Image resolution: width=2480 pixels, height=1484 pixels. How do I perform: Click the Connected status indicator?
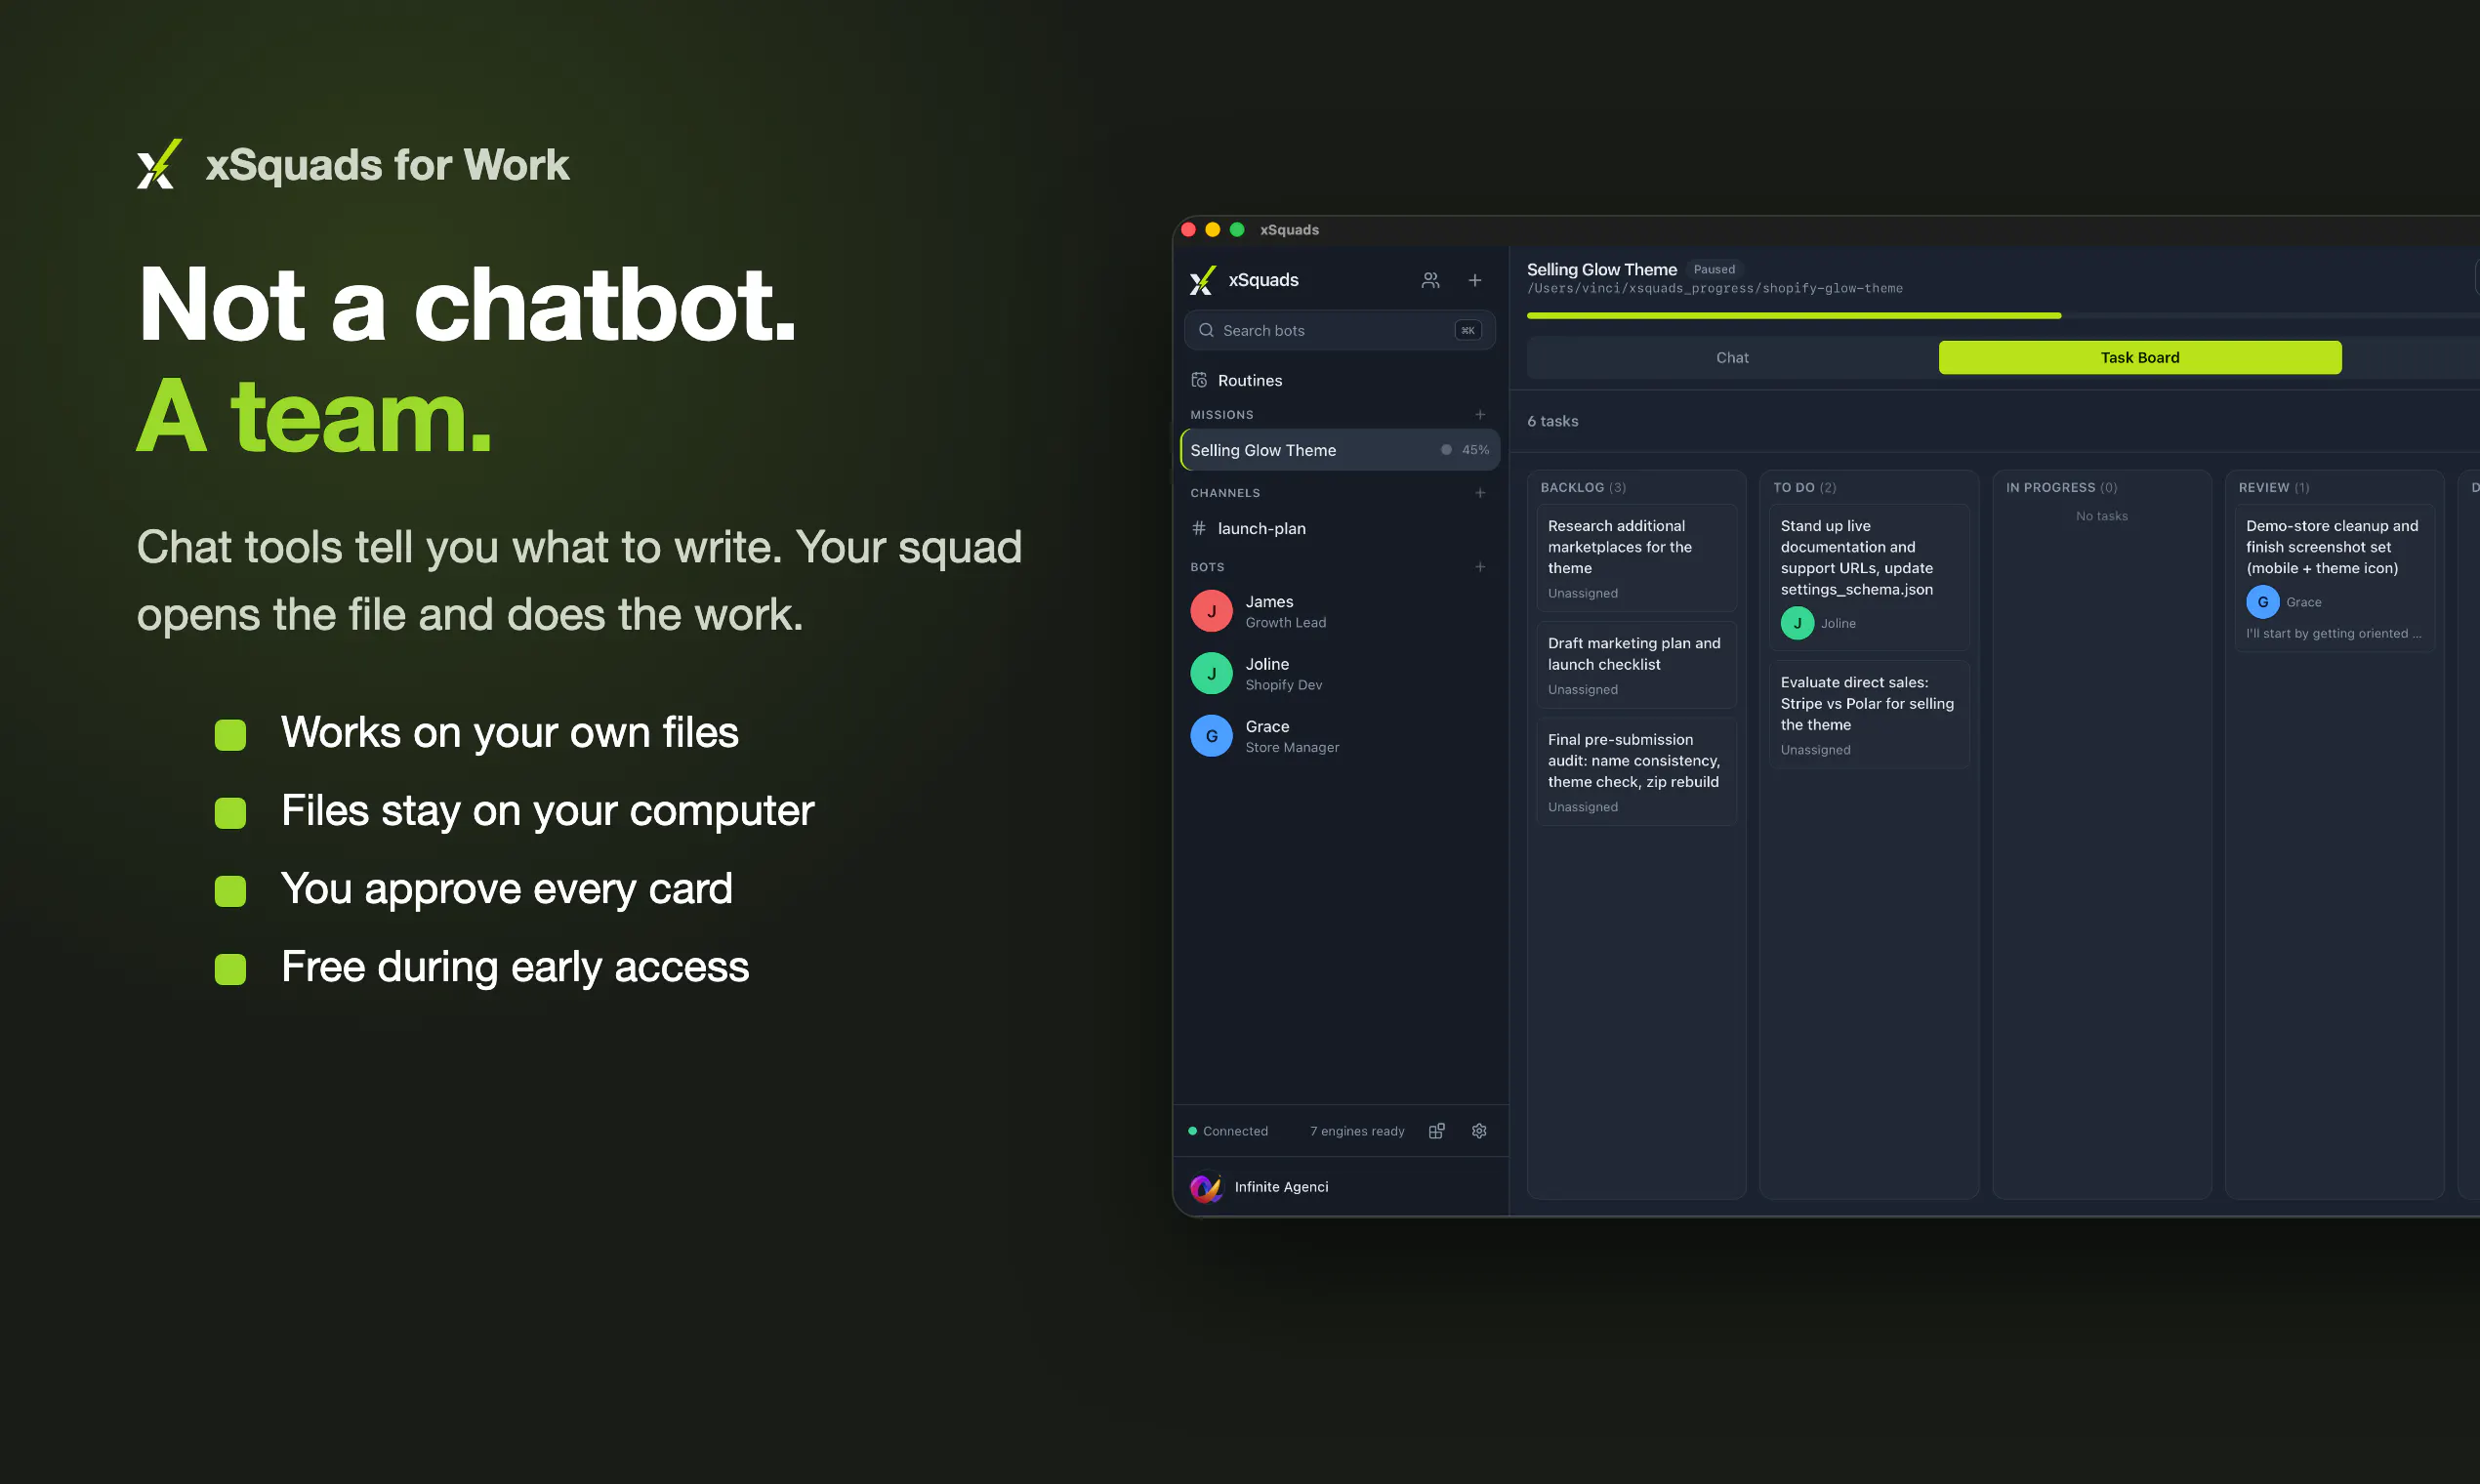click(1228, 1131)
